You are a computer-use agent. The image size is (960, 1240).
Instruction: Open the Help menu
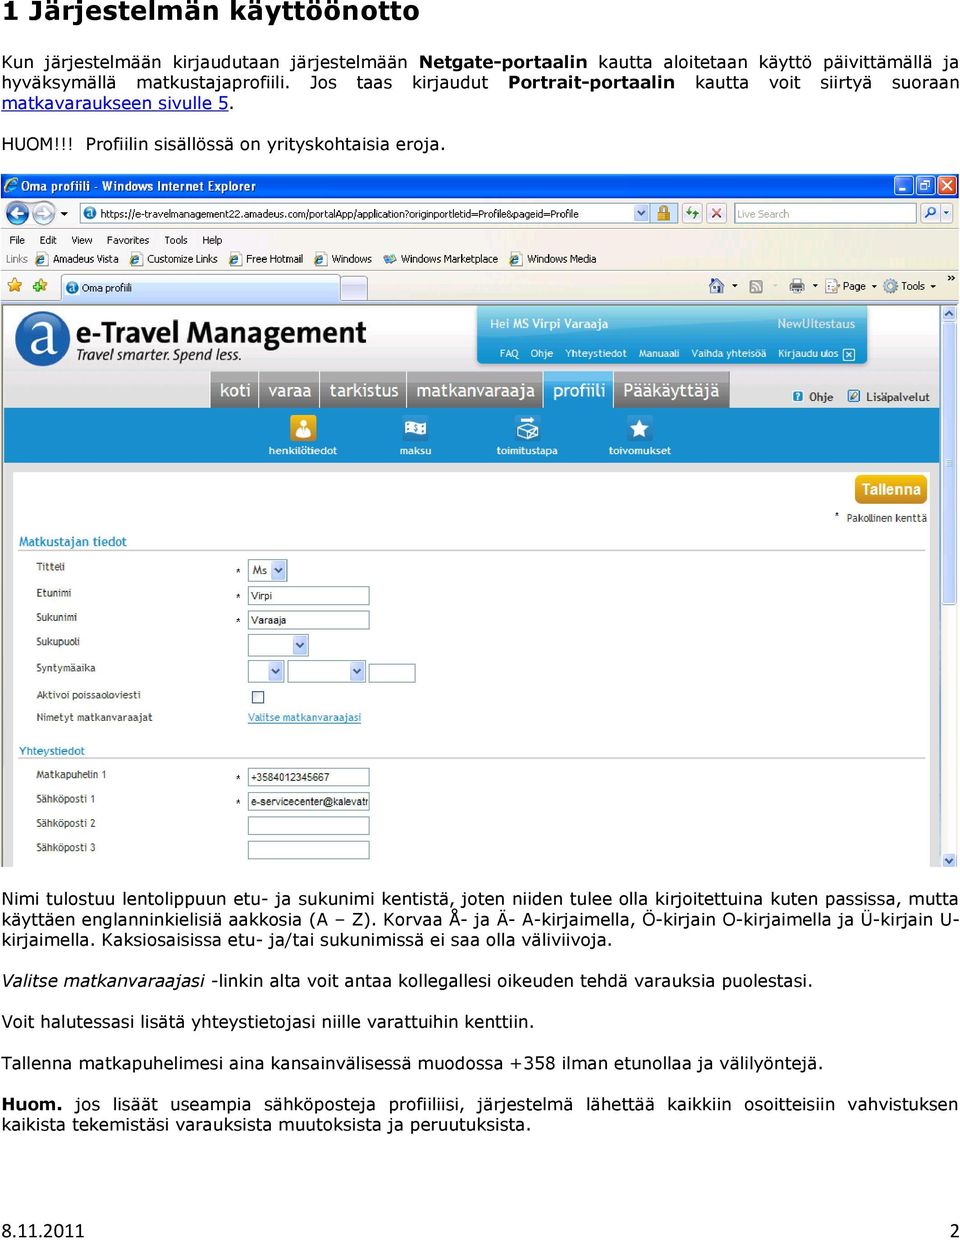212,240
